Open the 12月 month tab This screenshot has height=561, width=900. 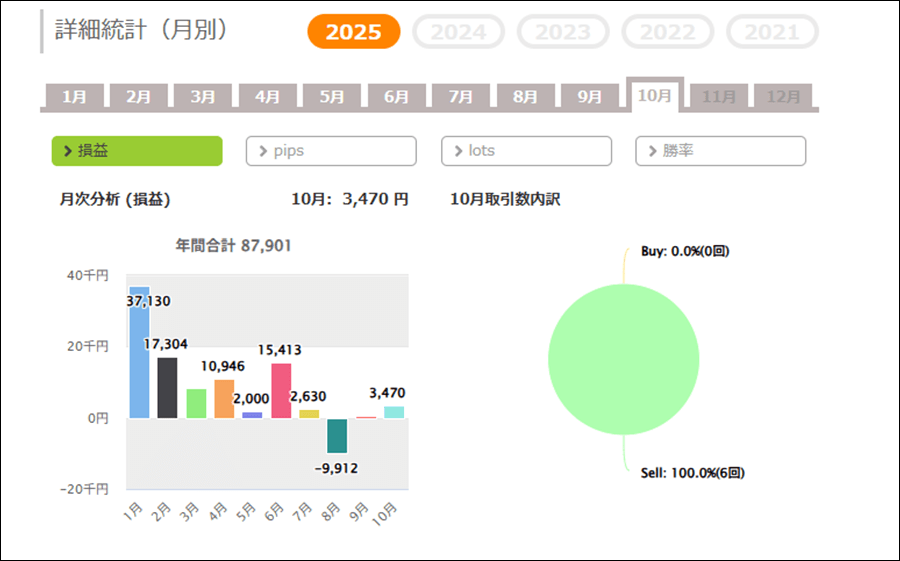[x=783, y=97]
